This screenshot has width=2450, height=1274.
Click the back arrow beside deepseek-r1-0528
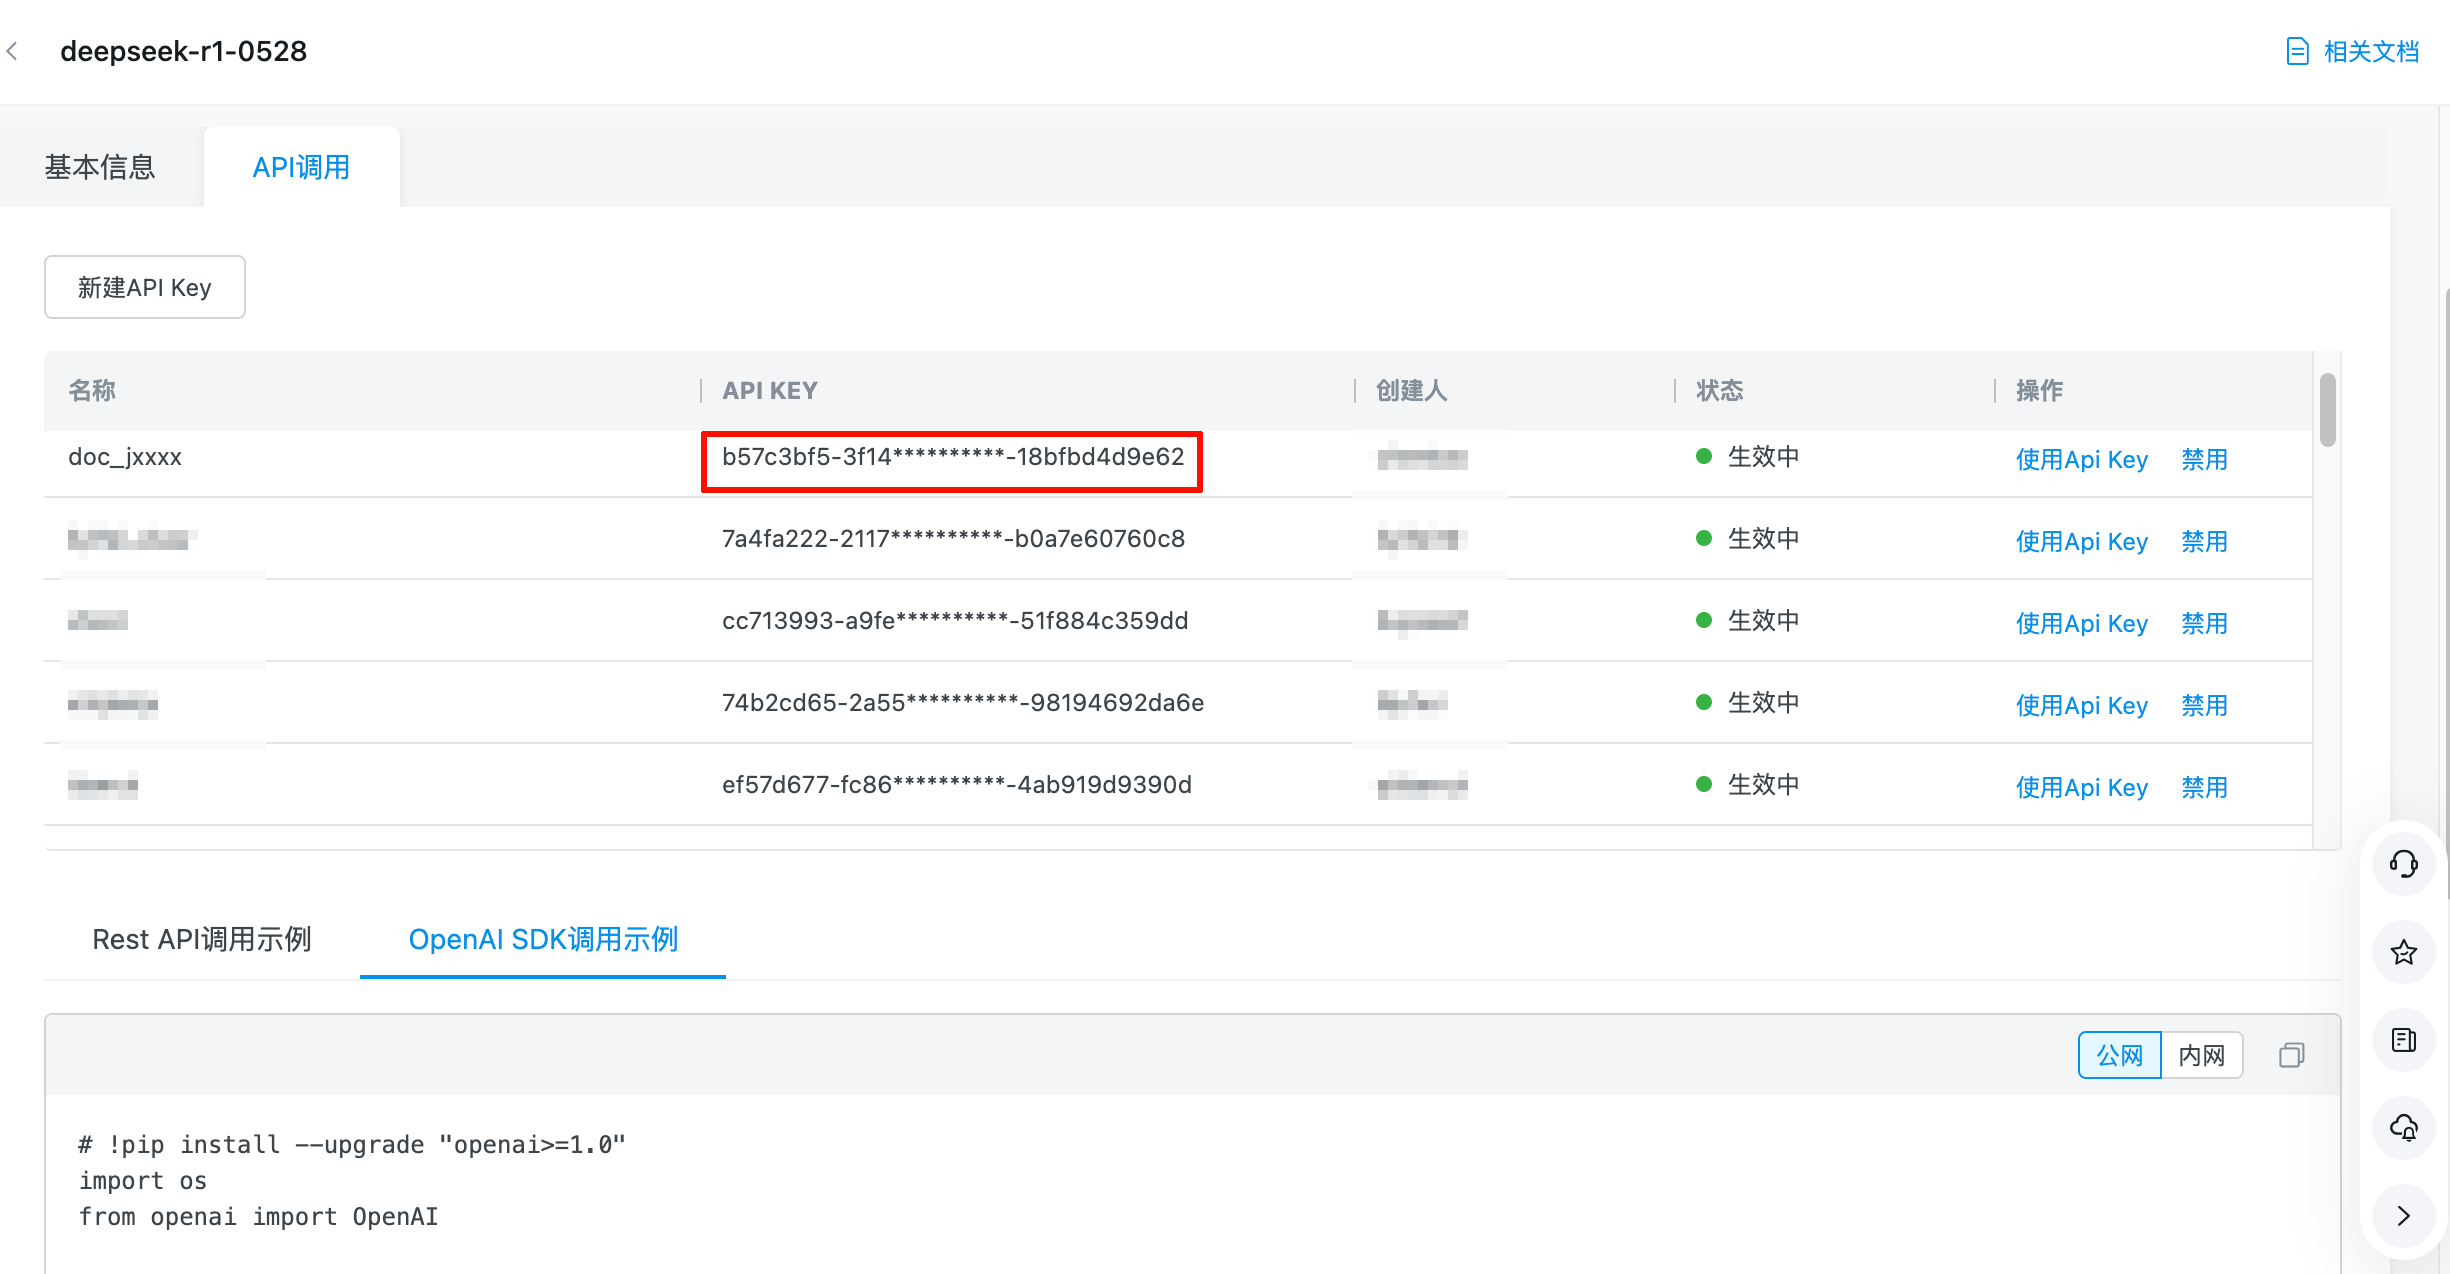point(13,51)
